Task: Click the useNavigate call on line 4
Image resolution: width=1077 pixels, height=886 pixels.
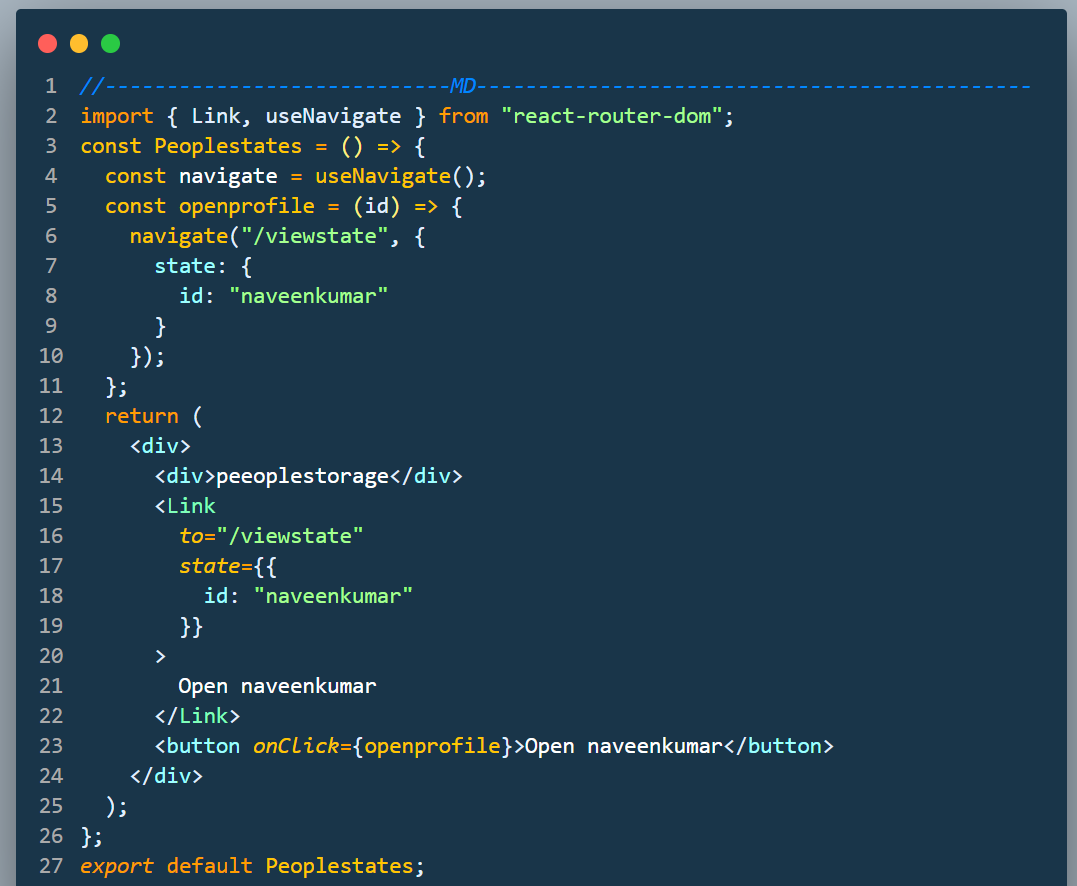Action: [398, 176]
